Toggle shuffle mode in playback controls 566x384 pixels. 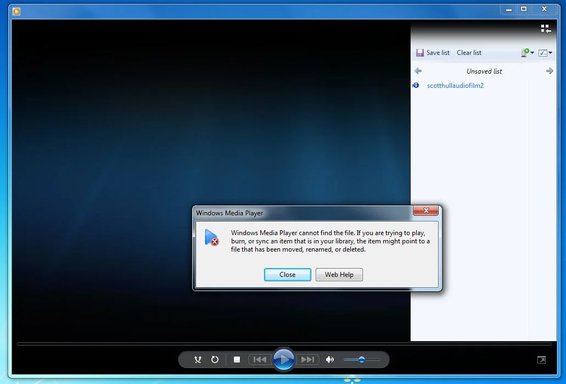click(x=197, y=360)
